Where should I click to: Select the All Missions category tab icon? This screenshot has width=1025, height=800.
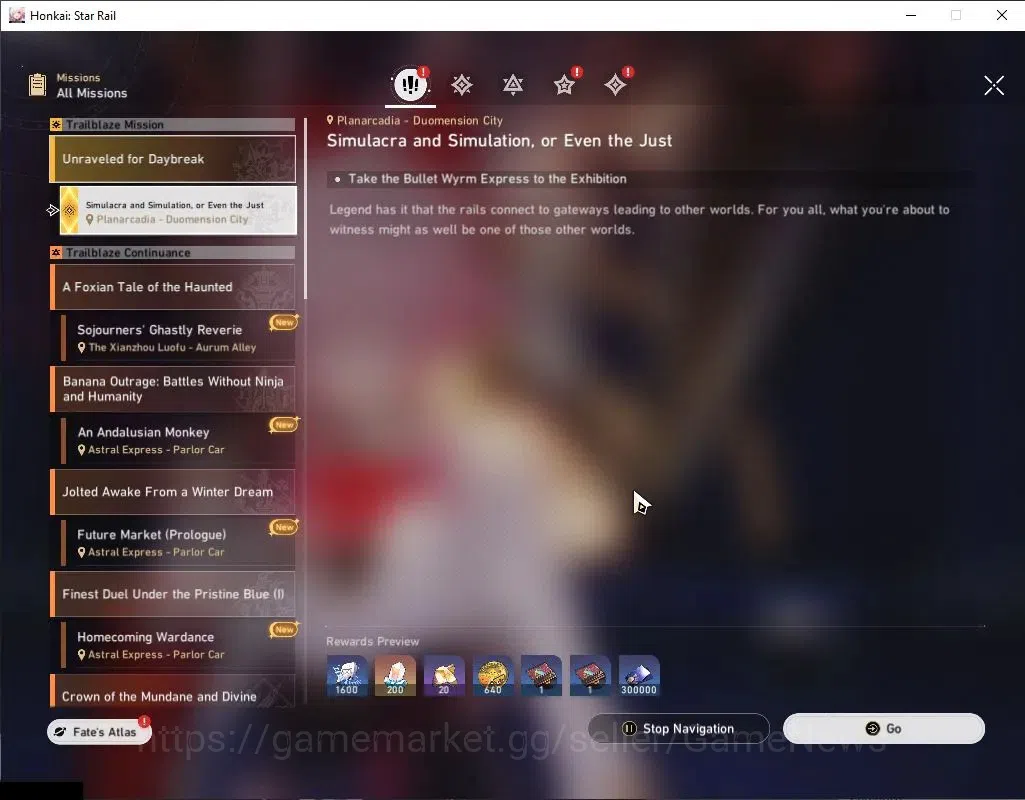tap(411, 84)
